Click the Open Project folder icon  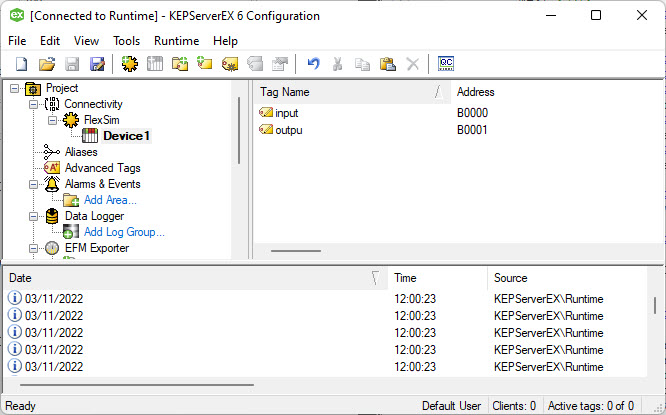46,64
